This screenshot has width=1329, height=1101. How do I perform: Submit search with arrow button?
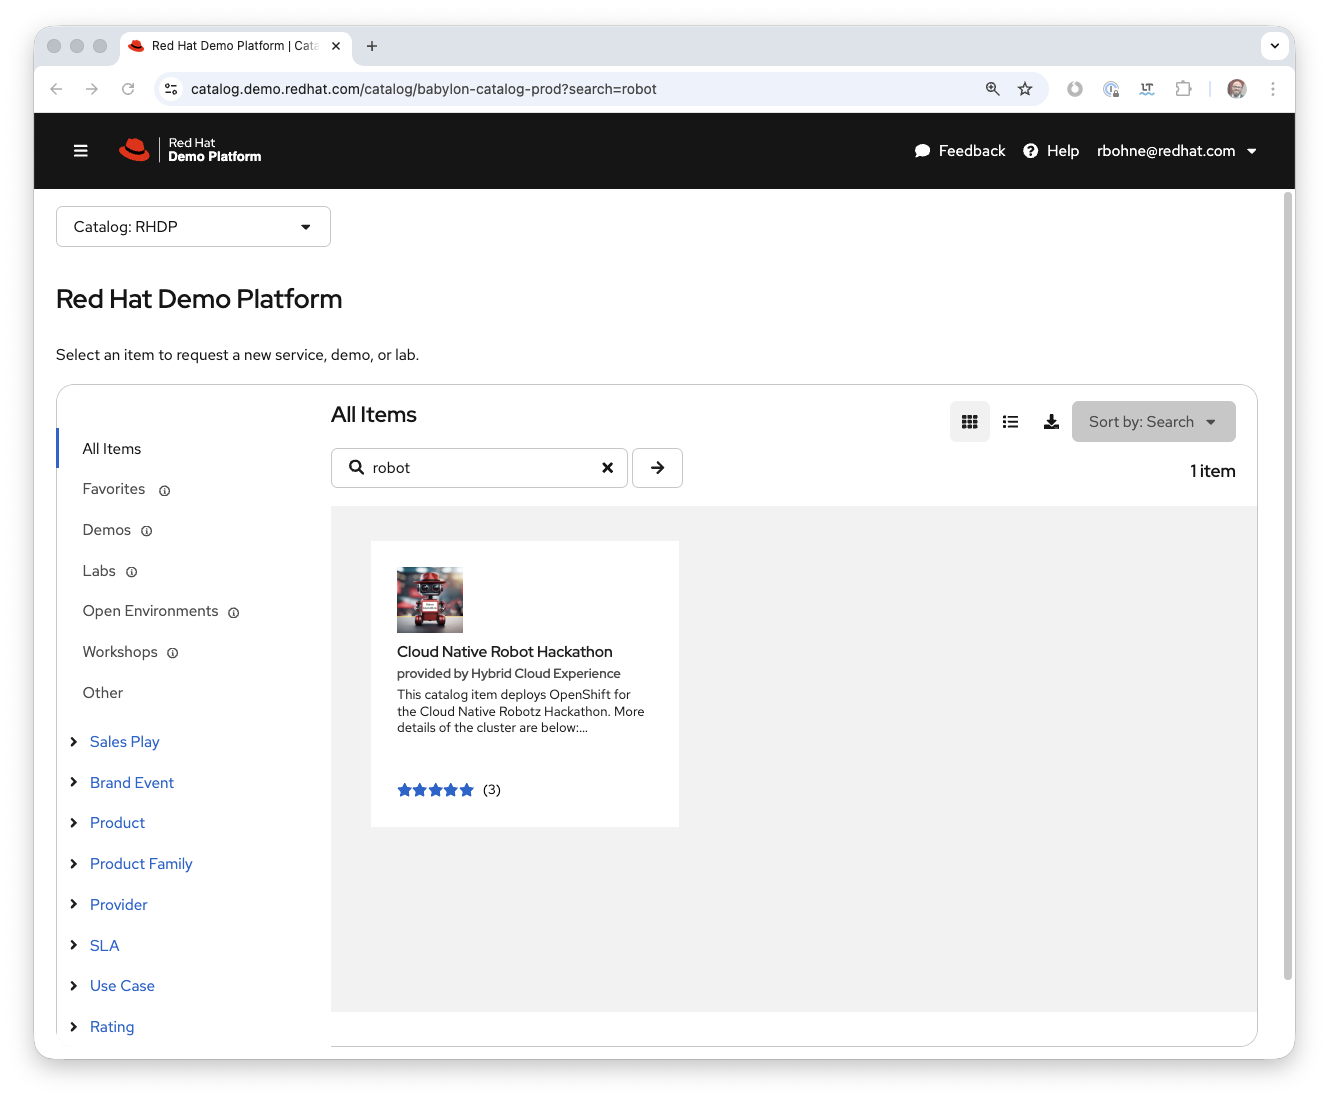(x=657, y=468)
